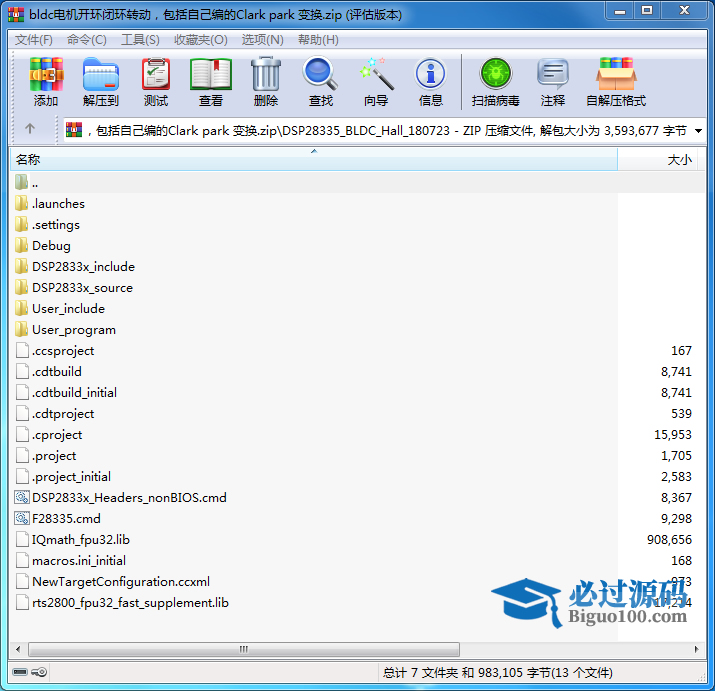This screenshot has width=715, height=691.
Task: Select the .settings folder icon
Action: tap(21, 224)
